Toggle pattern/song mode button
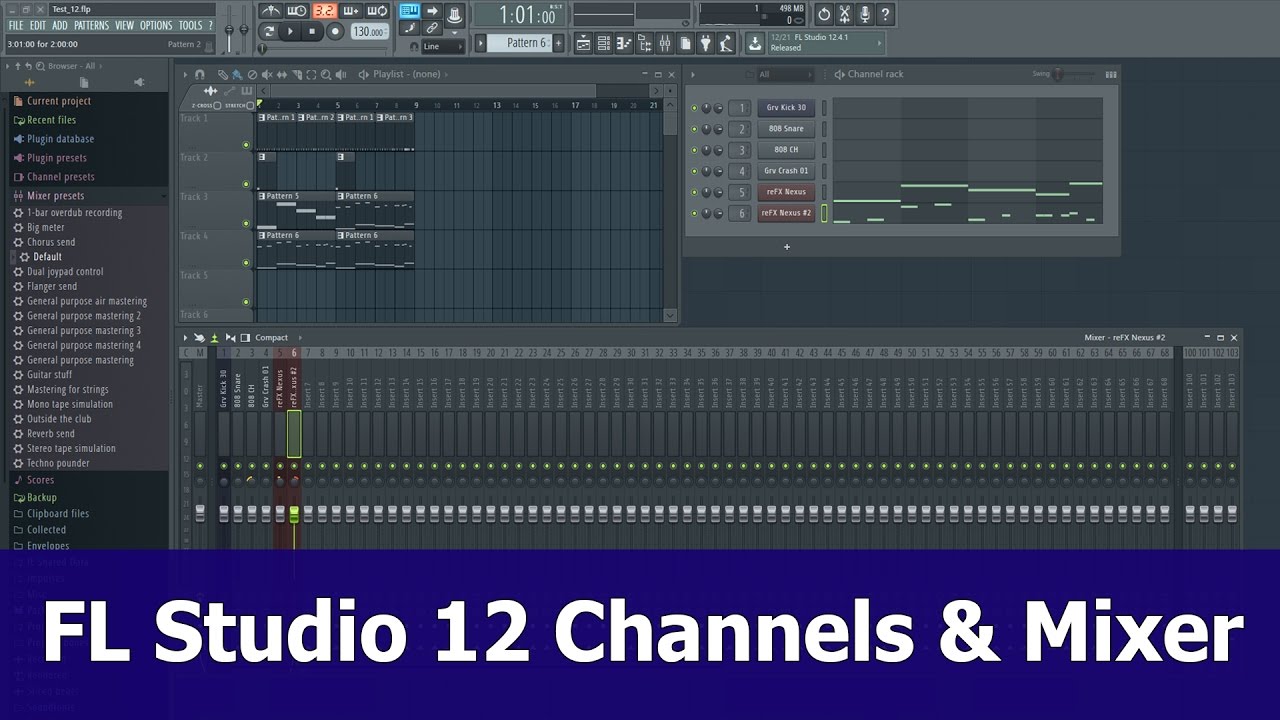 269,31
